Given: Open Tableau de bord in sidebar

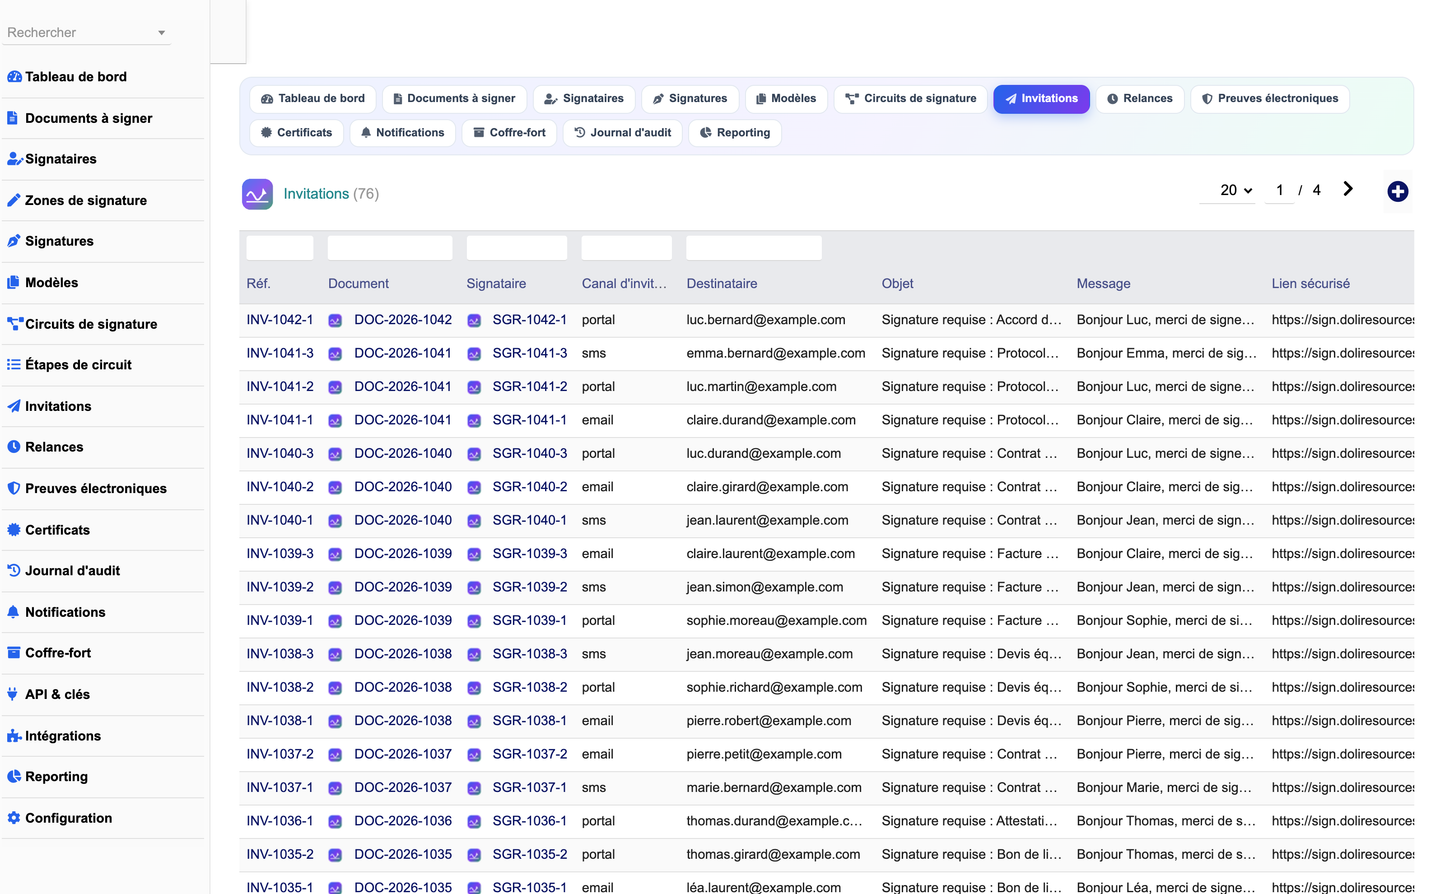Looking at the screenshot, I should [75, 77].
